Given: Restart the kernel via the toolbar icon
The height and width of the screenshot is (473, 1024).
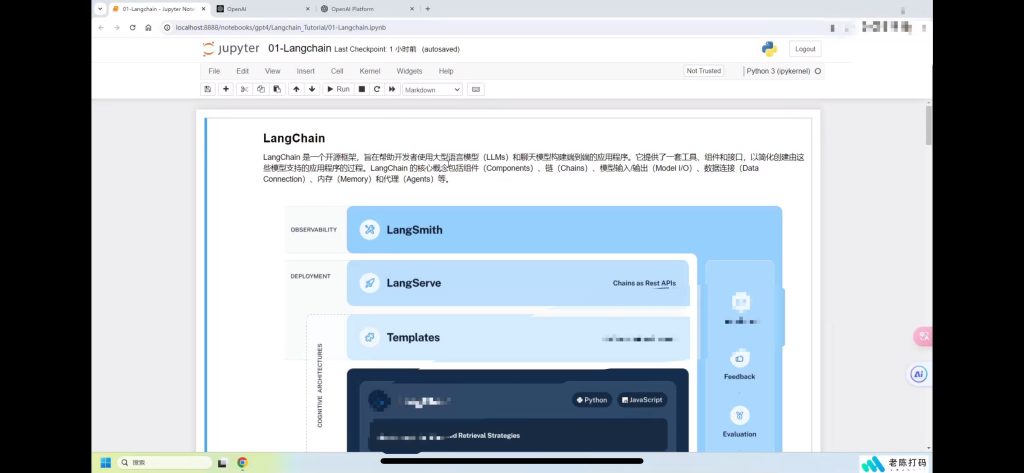Looking at the screenshot, I should pos(377,90).
